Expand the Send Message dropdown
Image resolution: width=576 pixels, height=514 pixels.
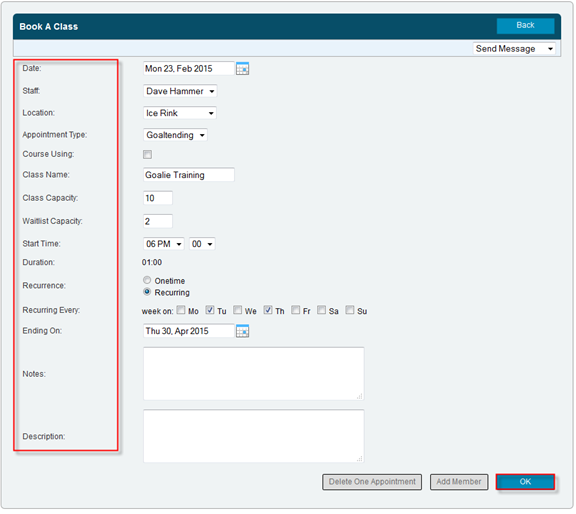514,49
